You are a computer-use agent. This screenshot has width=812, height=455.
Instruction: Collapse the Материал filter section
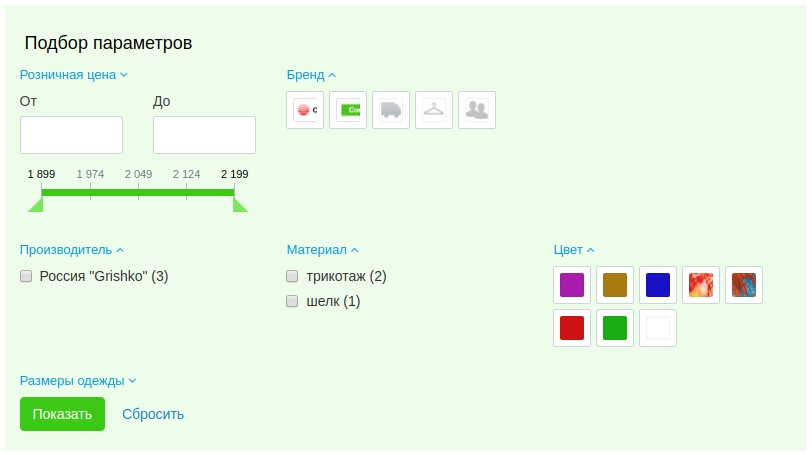tap(322, 250)
